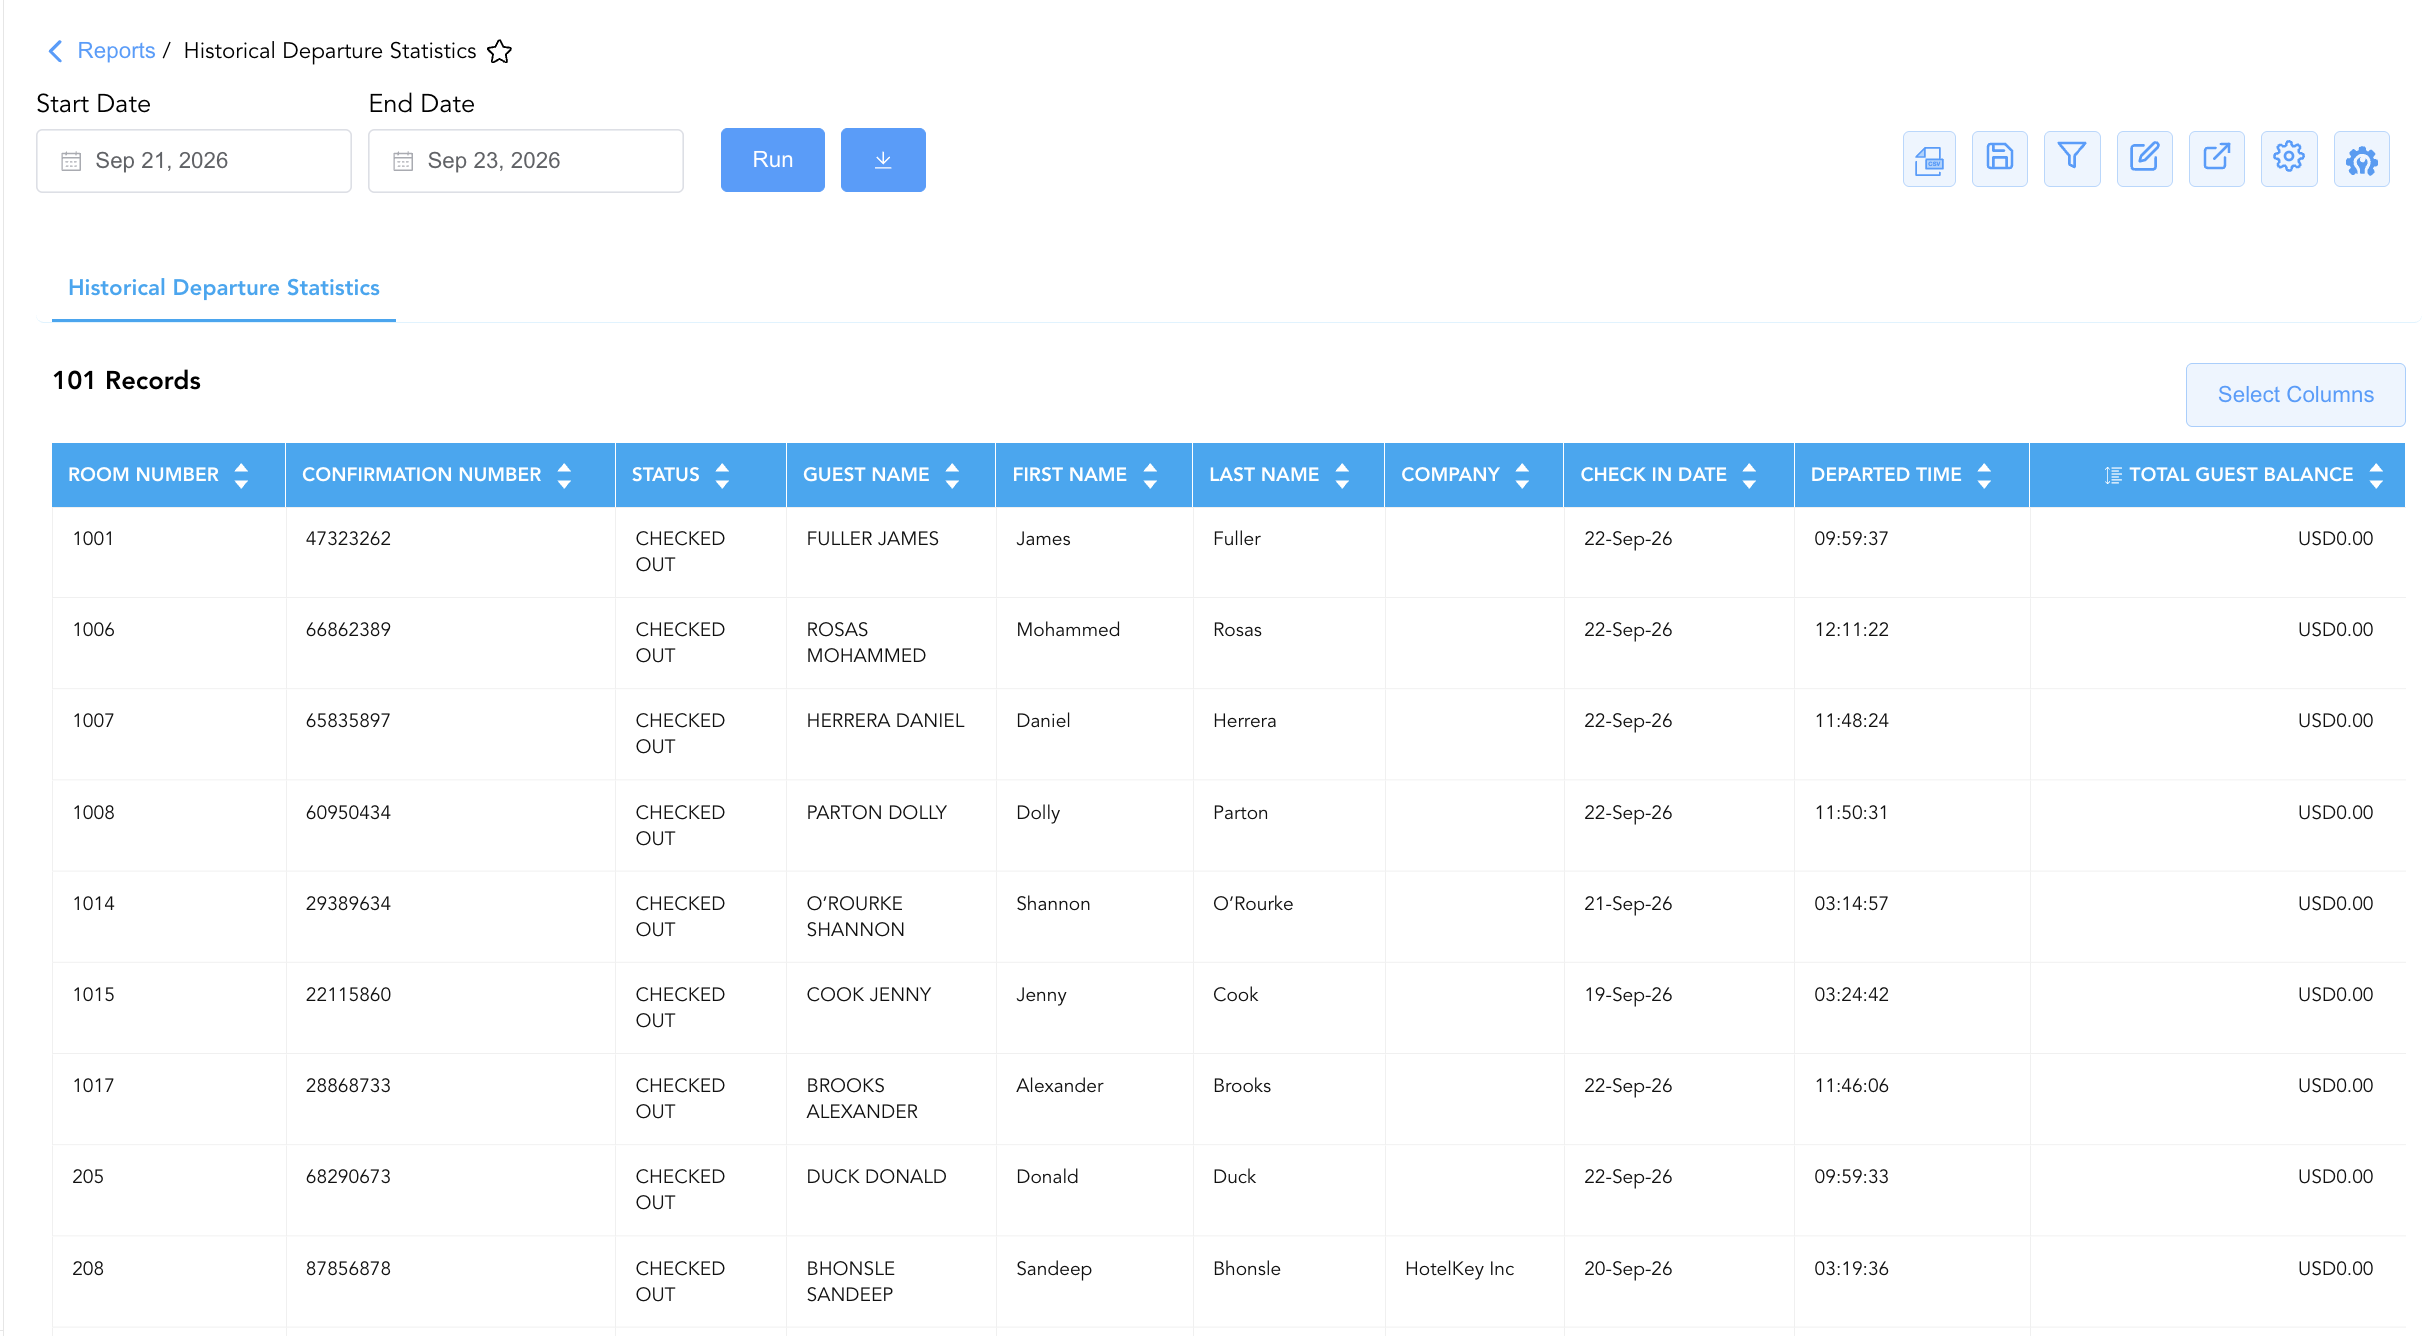Sort by Last Name column arrows
This screenshot has width=2428, height=1336.
click(x=1342, y=475)
